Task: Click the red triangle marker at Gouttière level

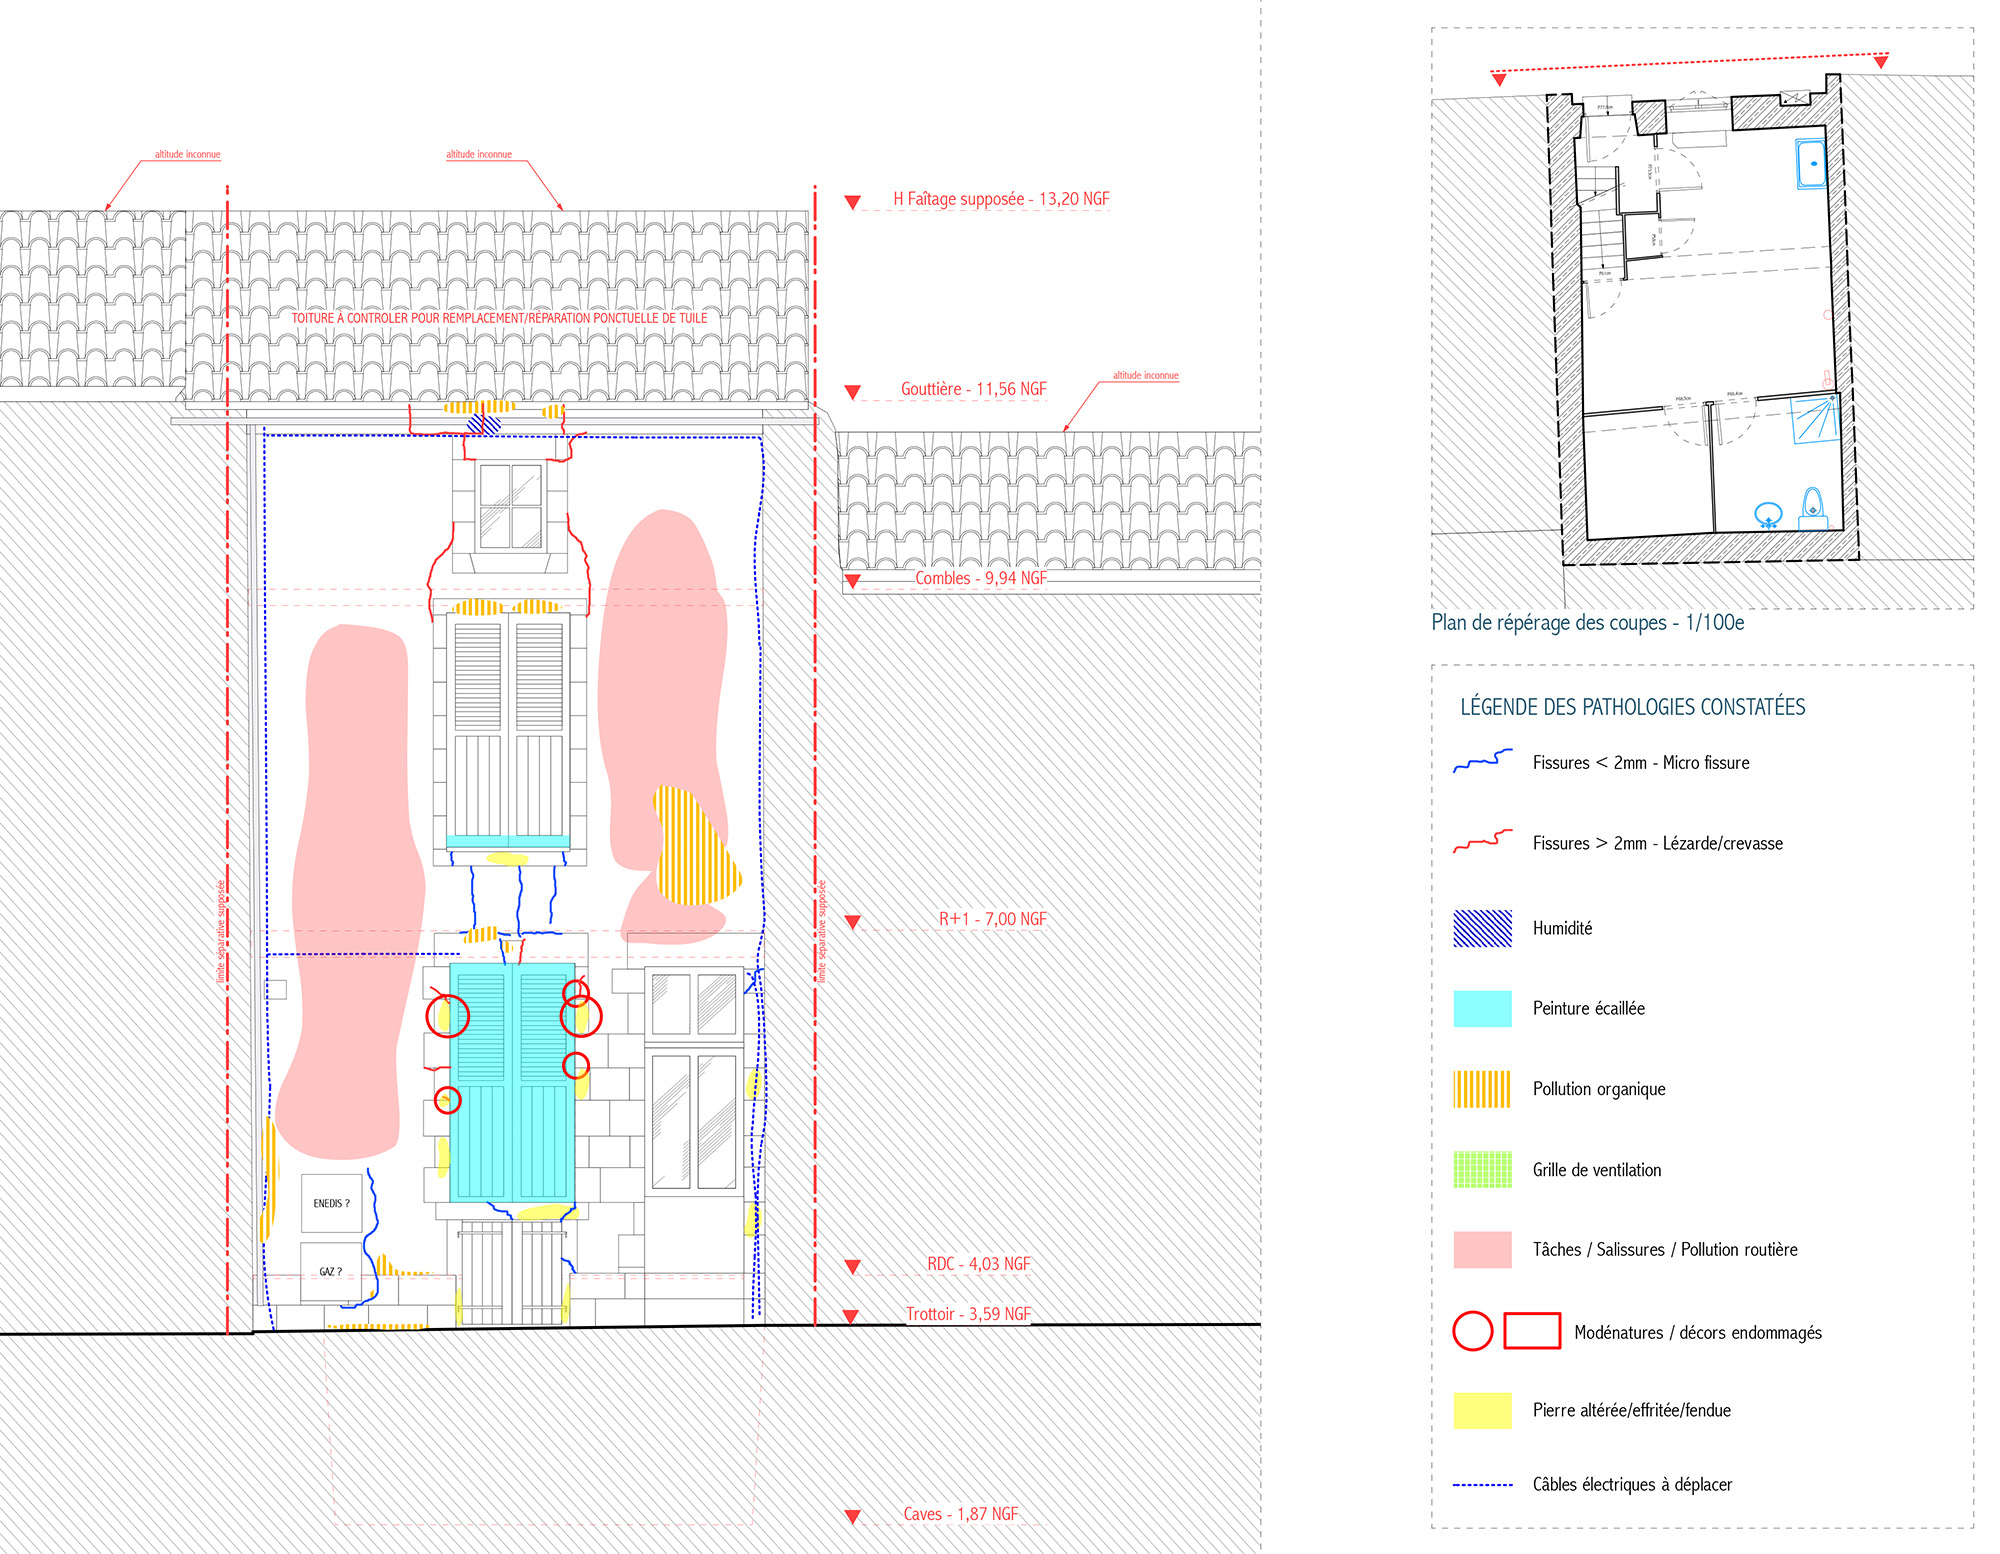Action: [x=853, y=392]
